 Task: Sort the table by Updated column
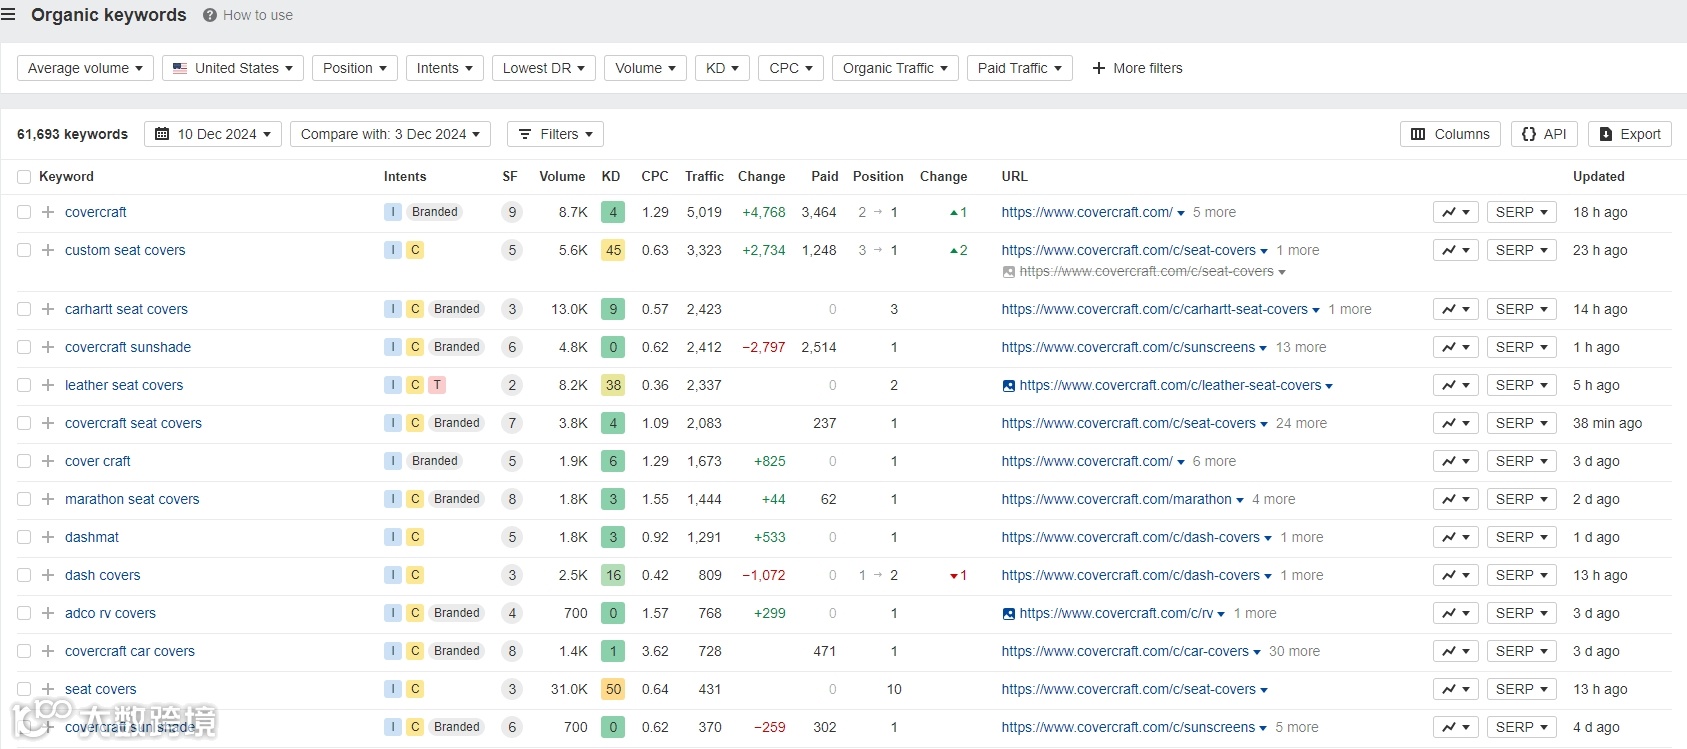click(1598, 177)
